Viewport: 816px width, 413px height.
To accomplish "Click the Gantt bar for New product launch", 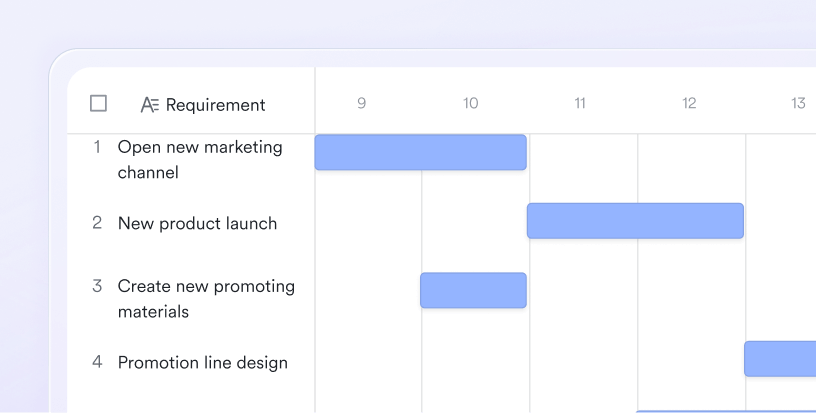I will (635, 221).
